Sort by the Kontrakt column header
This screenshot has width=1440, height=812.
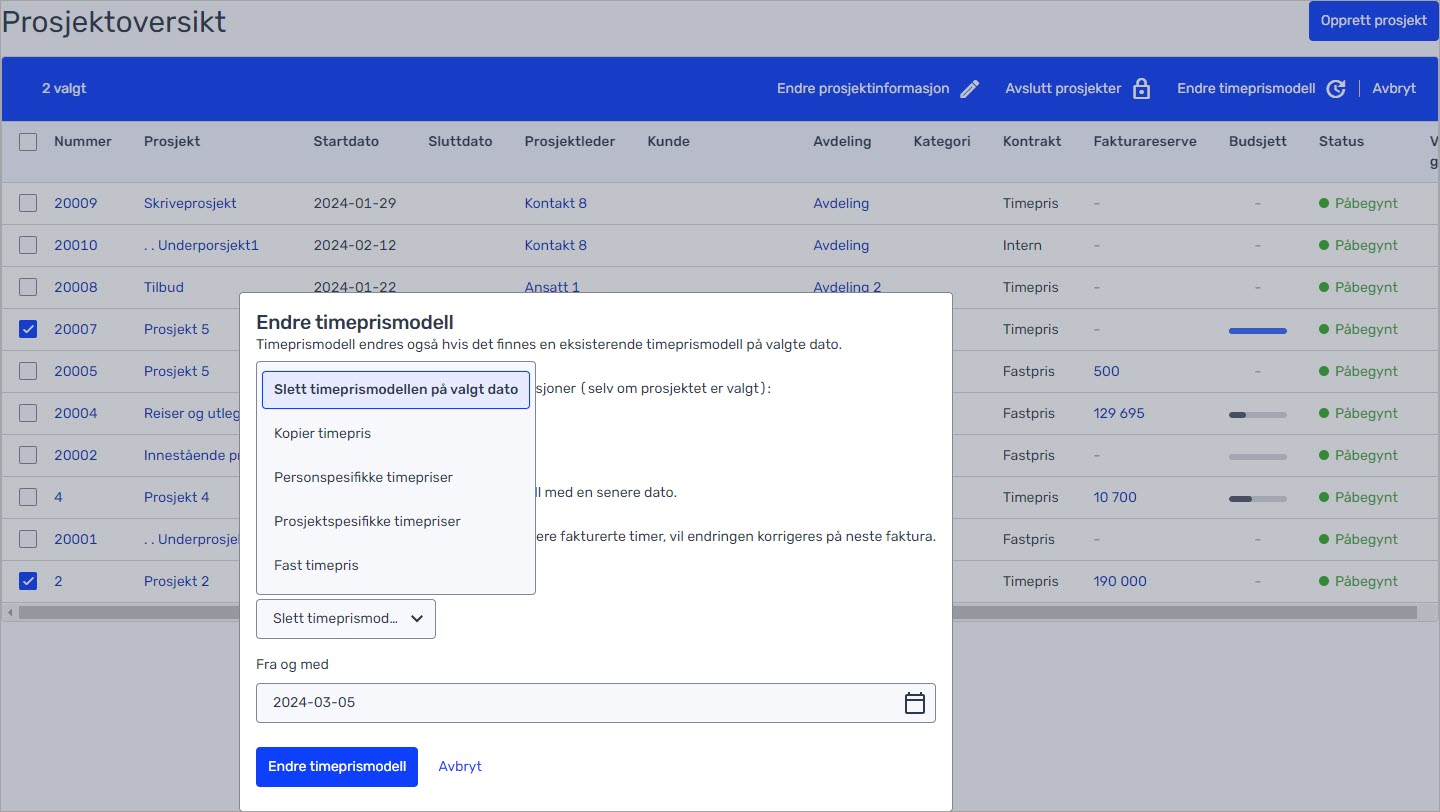pyautogui.click(x=1032, y=141)
